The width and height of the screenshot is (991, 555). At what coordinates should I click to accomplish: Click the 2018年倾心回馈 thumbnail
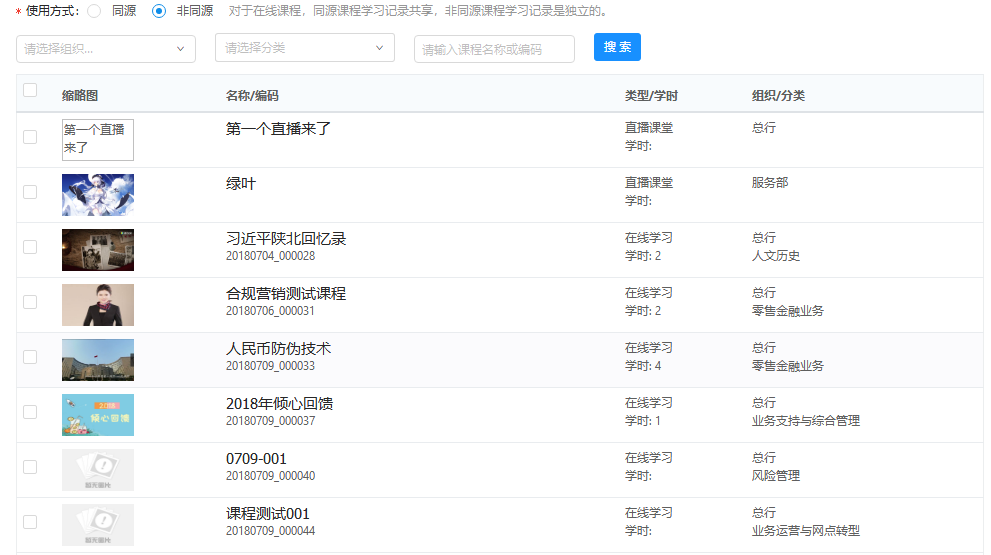coord(97,415)
